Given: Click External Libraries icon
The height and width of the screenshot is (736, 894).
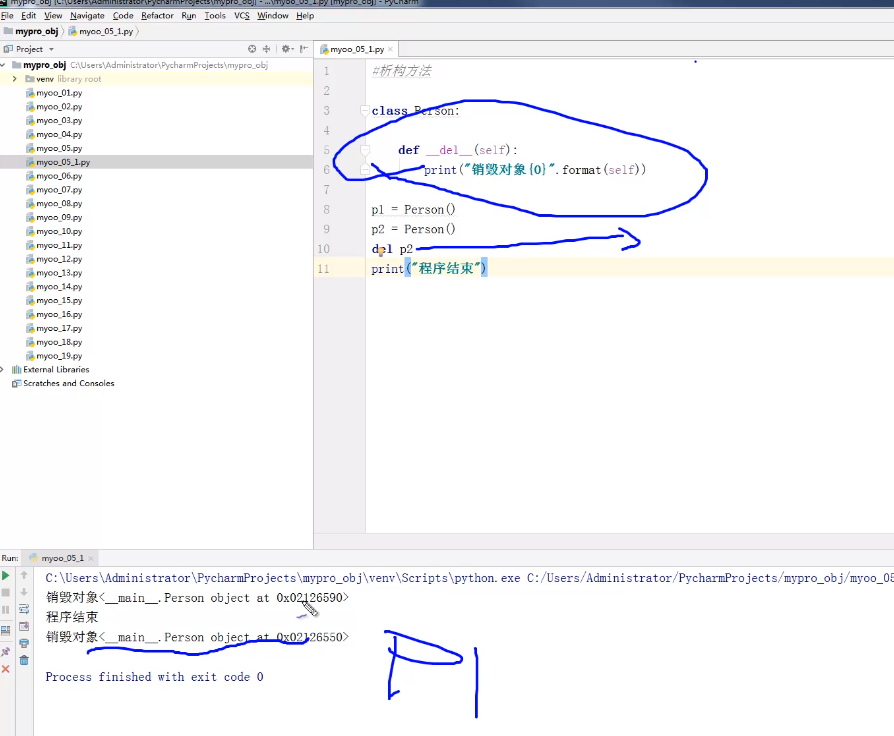Looking at the screenshot, I should coord(17,369).
